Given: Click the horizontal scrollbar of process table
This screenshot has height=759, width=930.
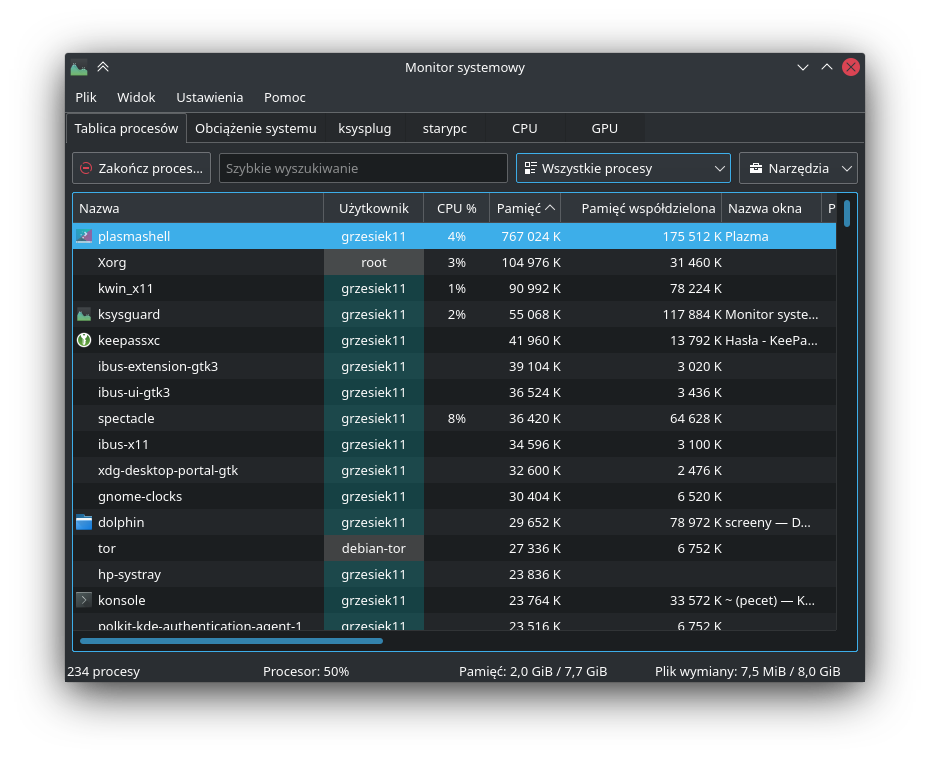Looking at the screenshot, I should [231, 641].
